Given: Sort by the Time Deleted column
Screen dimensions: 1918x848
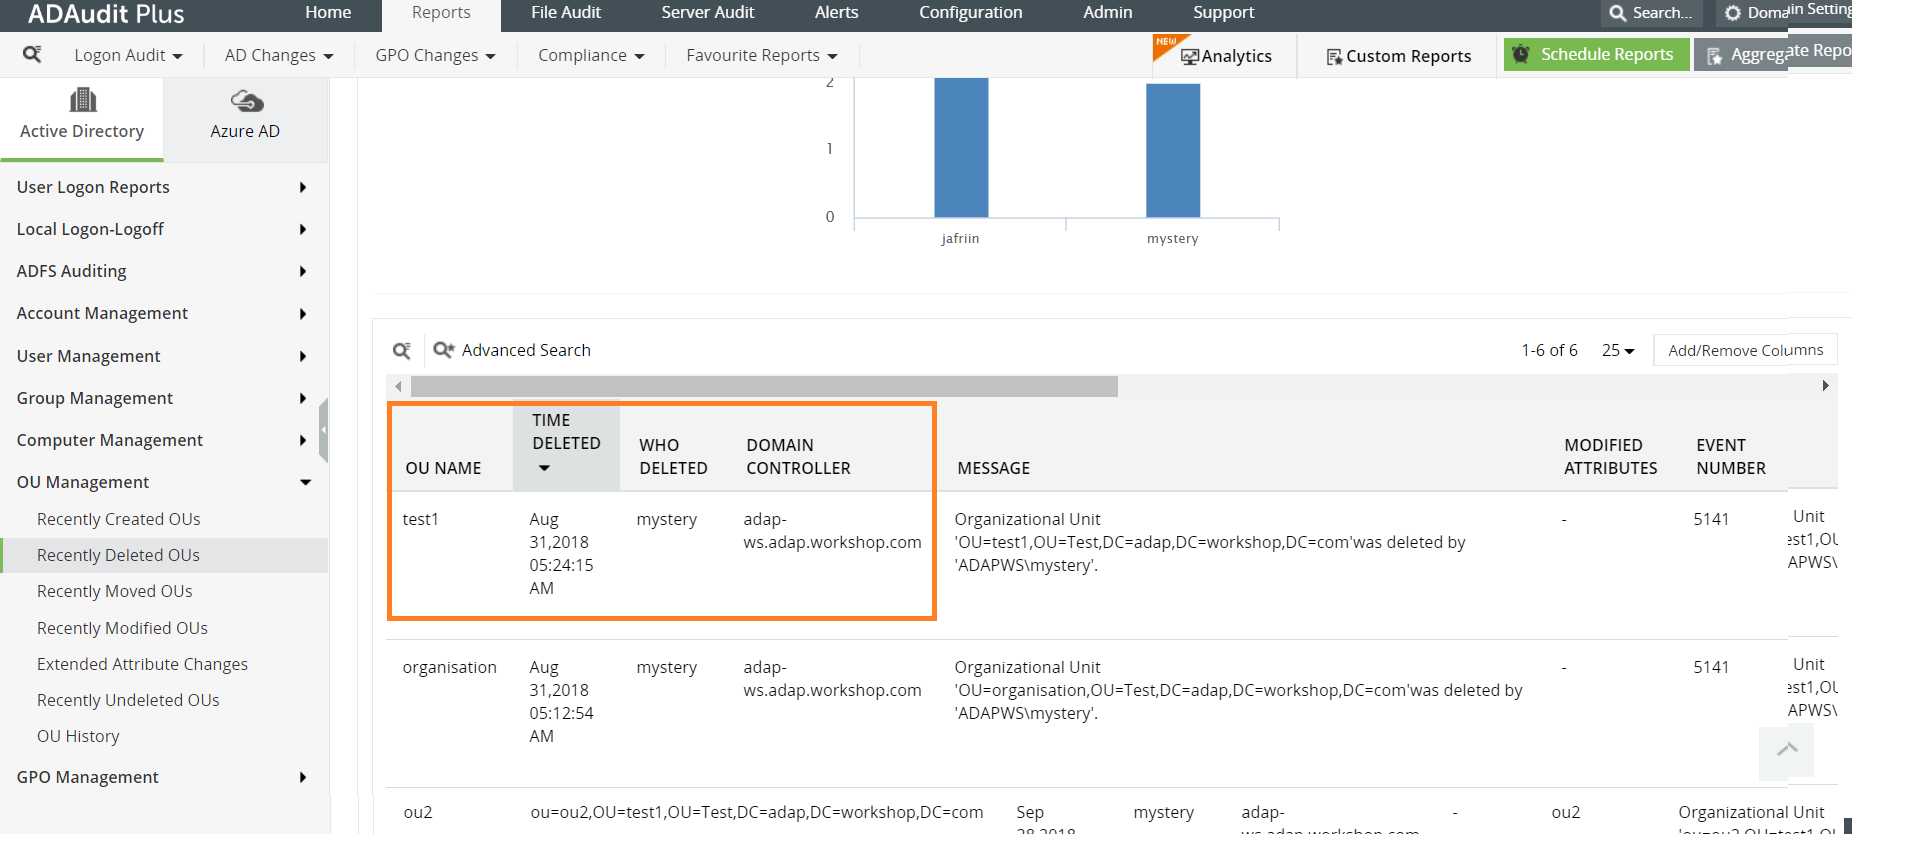Looking at the screenshot, I should tap(566, 445).
